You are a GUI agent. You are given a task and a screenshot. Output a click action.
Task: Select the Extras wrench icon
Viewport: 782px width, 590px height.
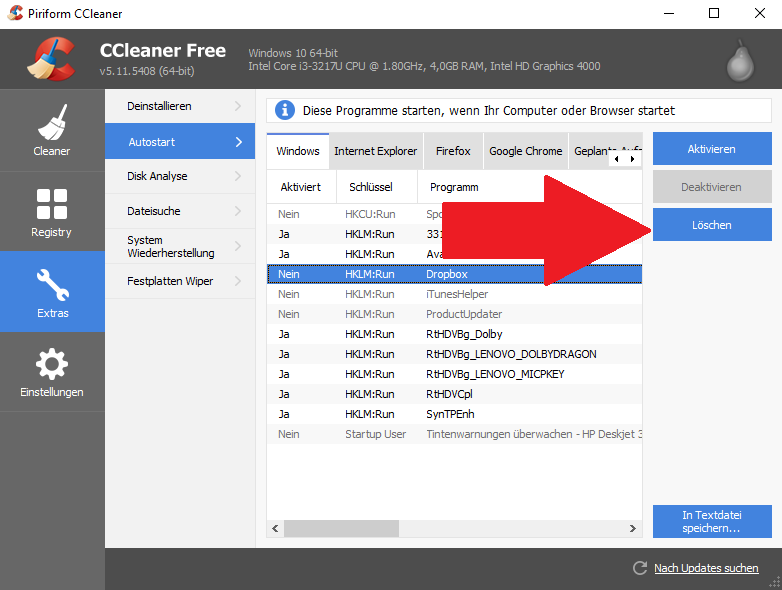point(51,291)
